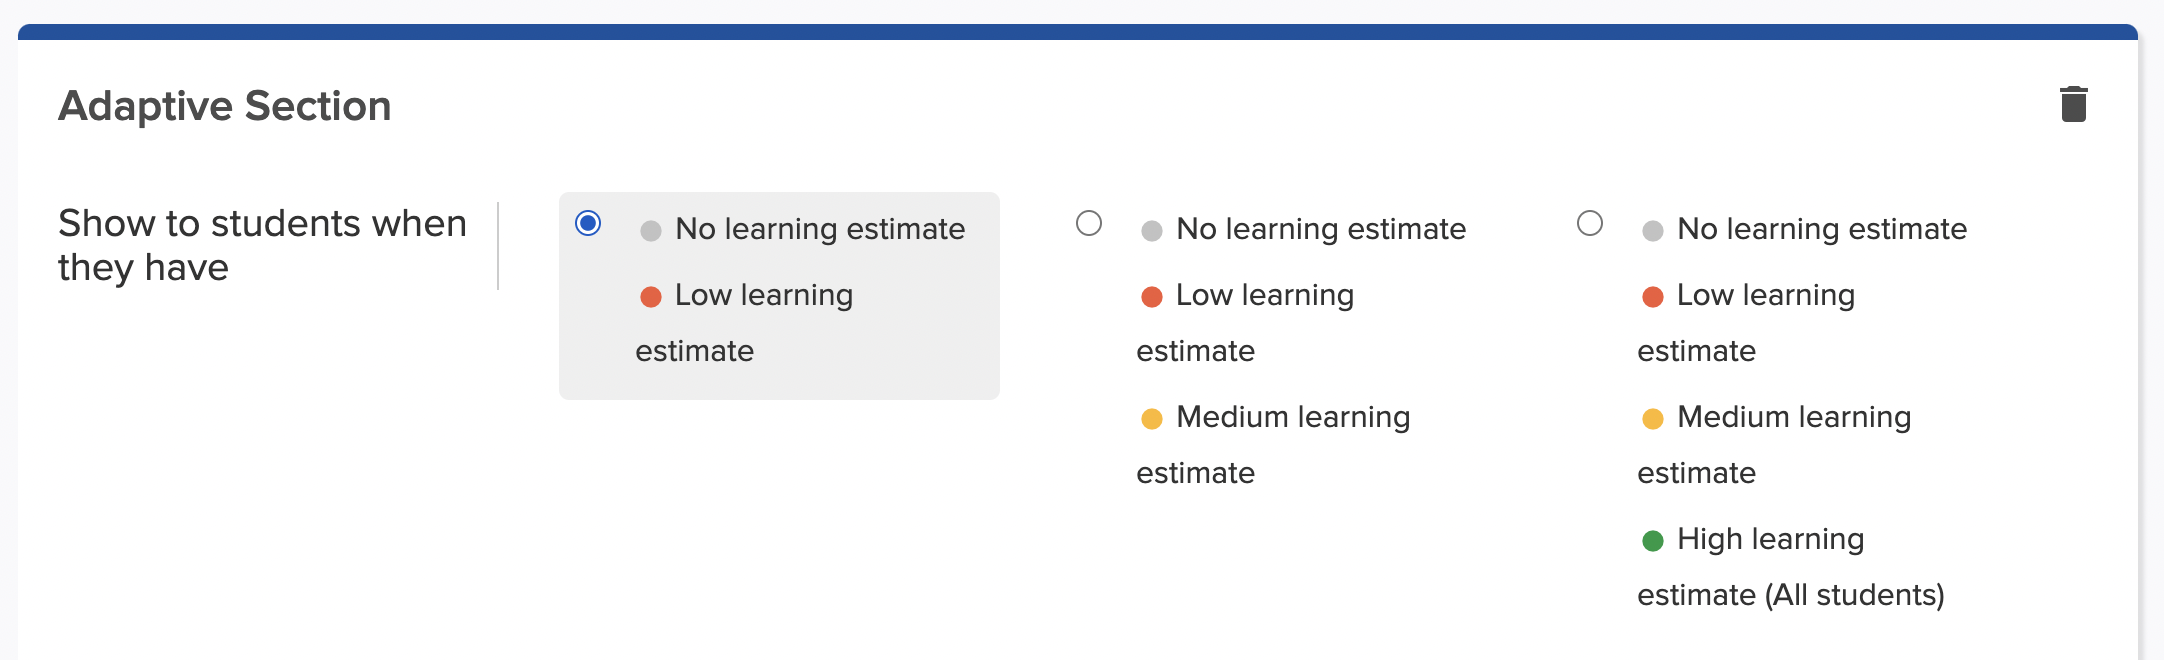
Task: Click the red Low dot in the last option
Action: (x=1653, y=297)
